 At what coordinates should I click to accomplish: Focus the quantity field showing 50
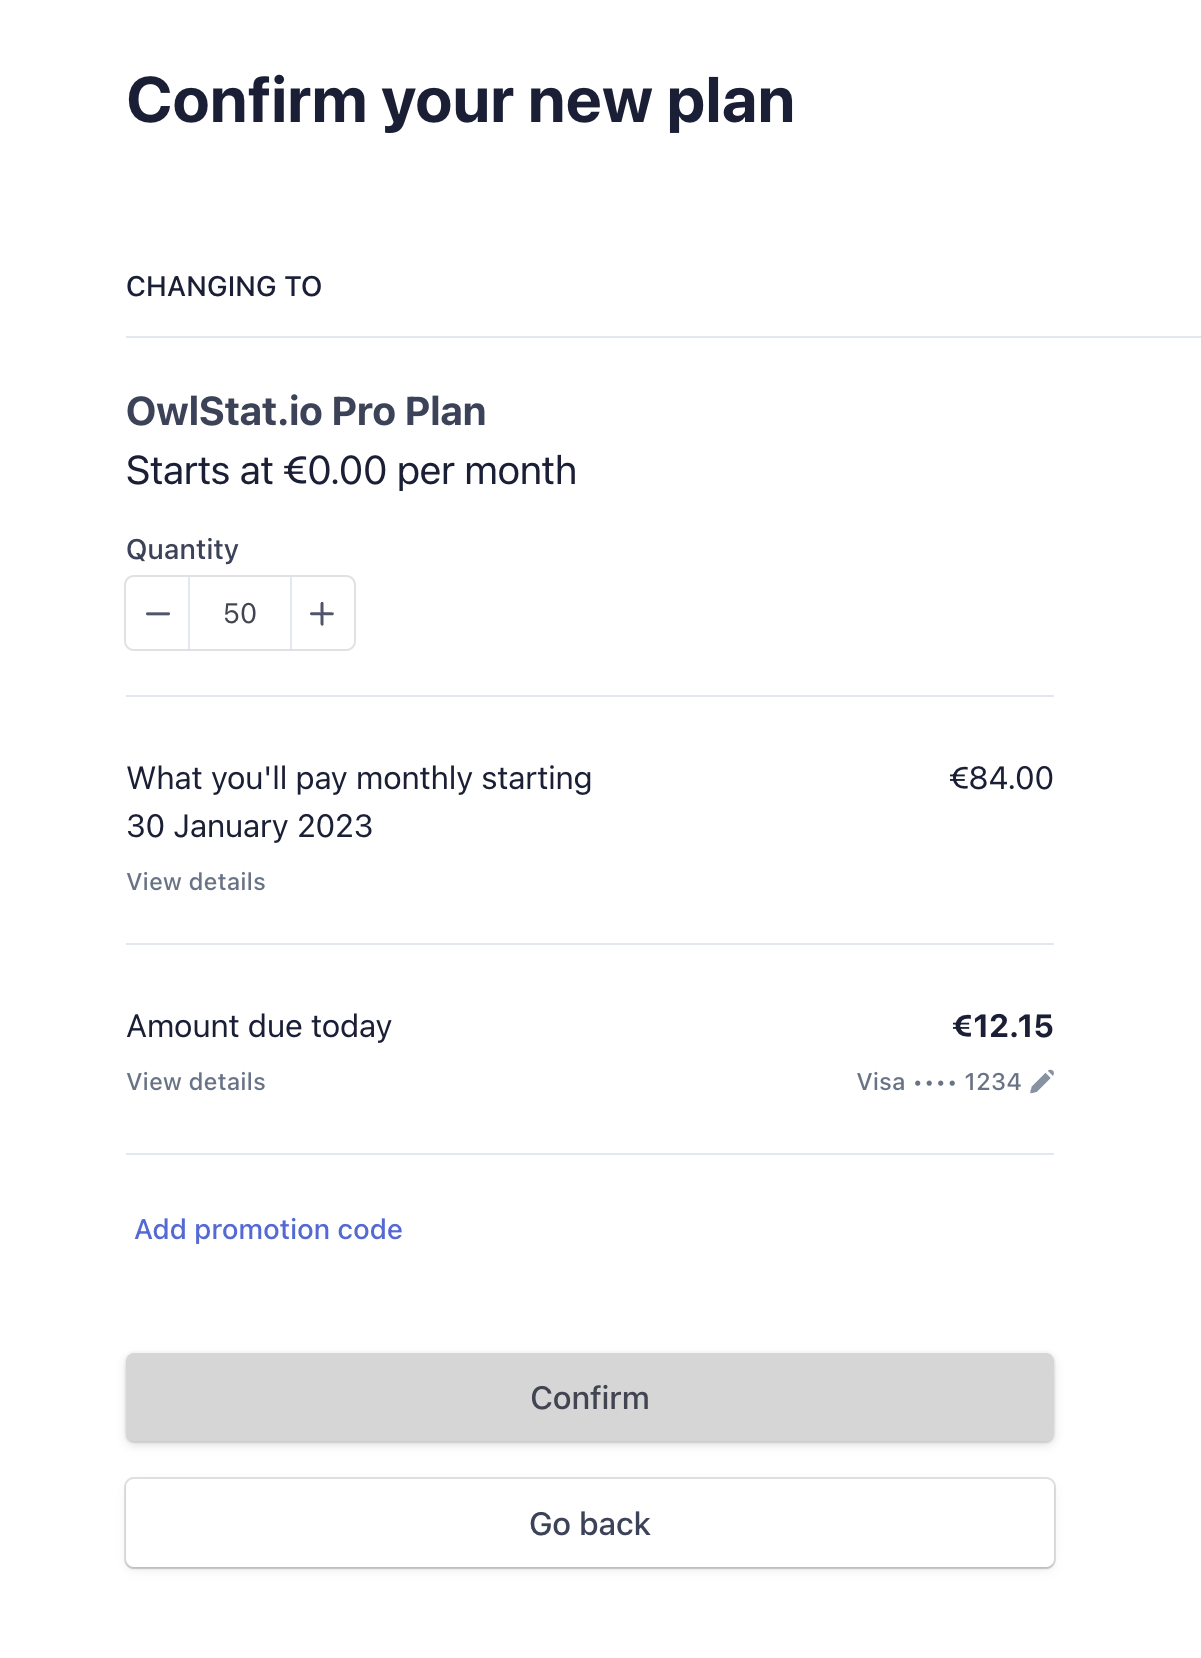(x=240, y=613)
